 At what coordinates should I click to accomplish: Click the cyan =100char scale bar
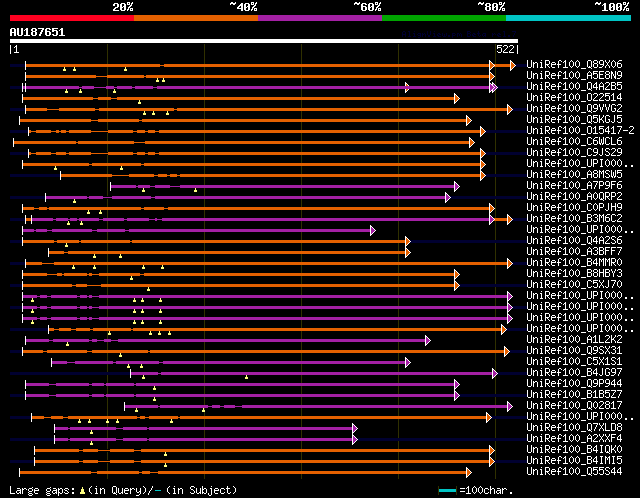(x=447, y=490)
